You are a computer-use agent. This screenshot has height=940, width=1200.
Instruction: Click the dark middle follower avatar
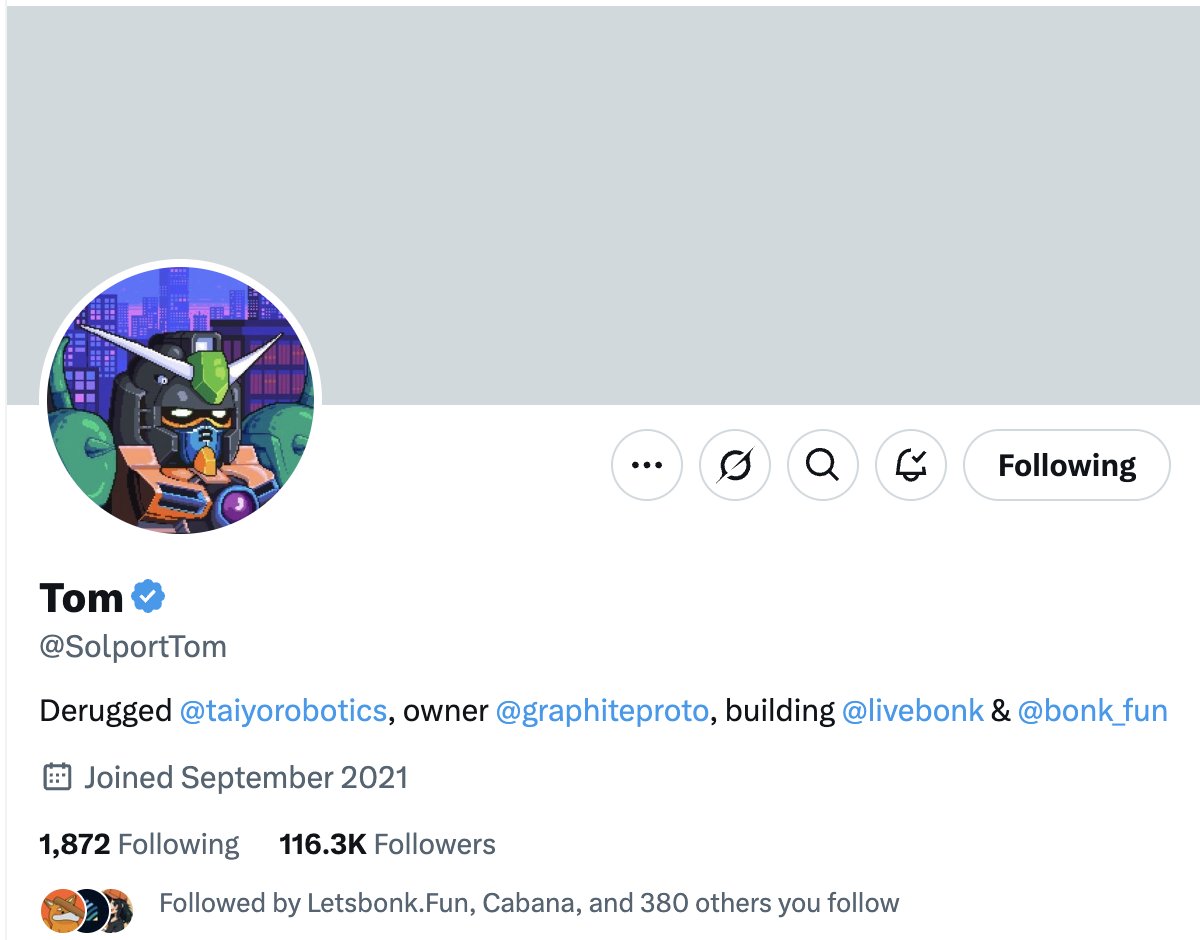coord(89,910)
